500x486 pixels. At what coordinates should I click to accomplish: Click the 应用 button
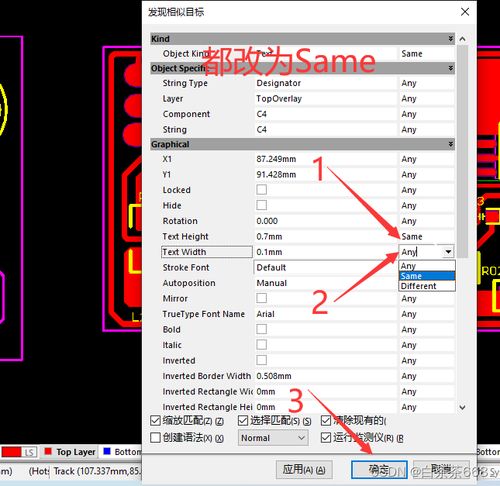coord(304,470)
